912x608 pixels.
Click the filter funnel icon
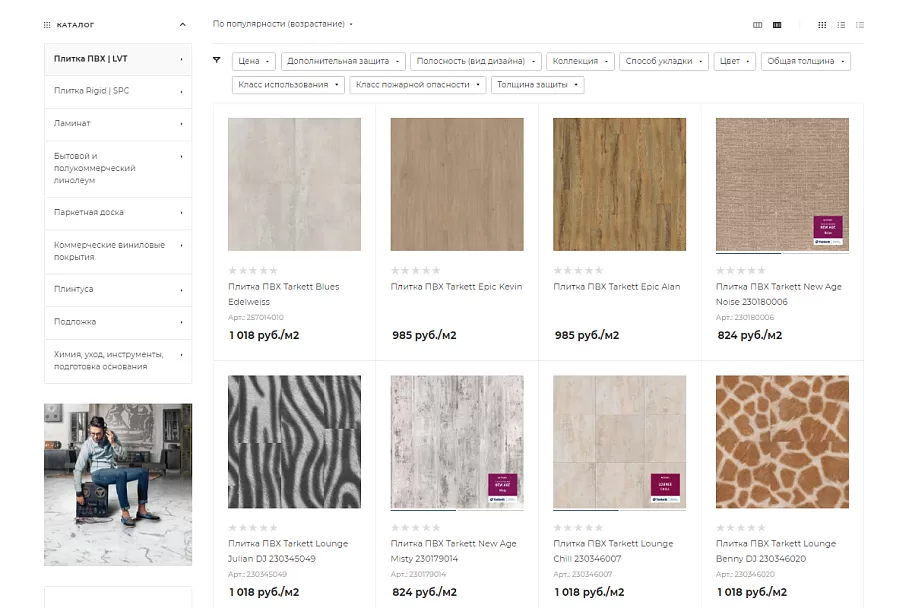217,60
